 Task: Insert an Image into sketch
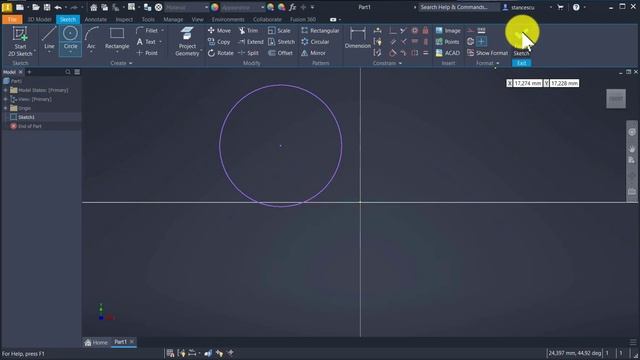point(448,31)
